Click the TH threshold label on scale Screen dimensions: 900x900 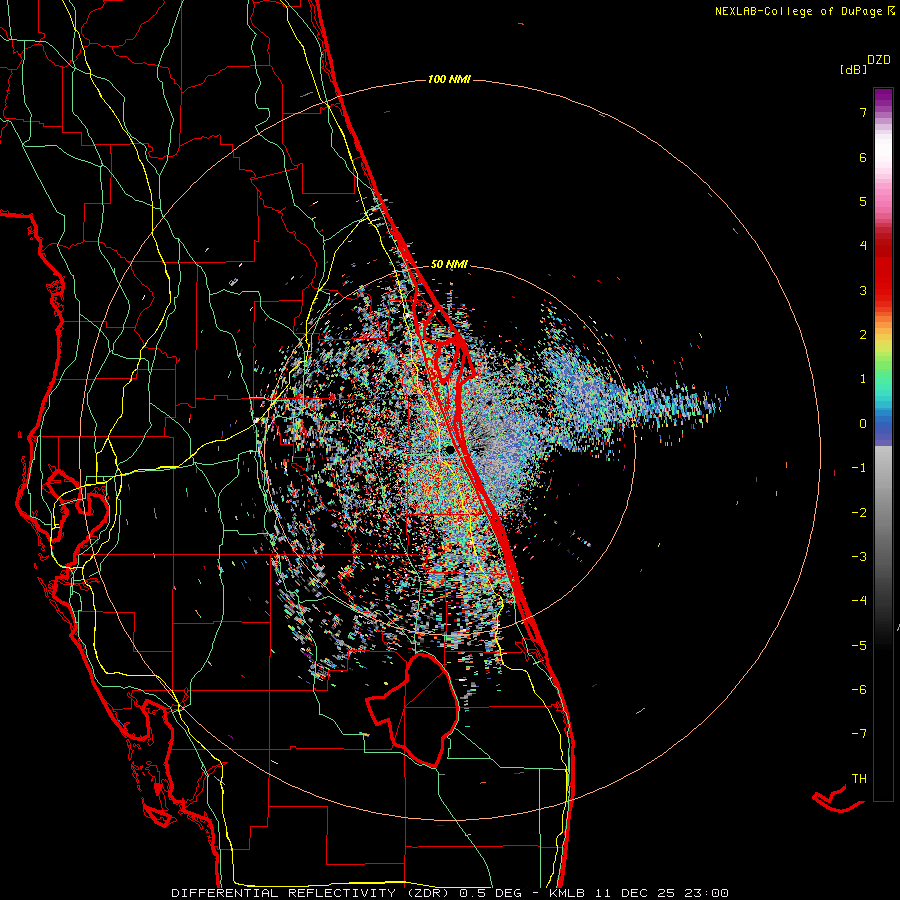pos(859,779)
